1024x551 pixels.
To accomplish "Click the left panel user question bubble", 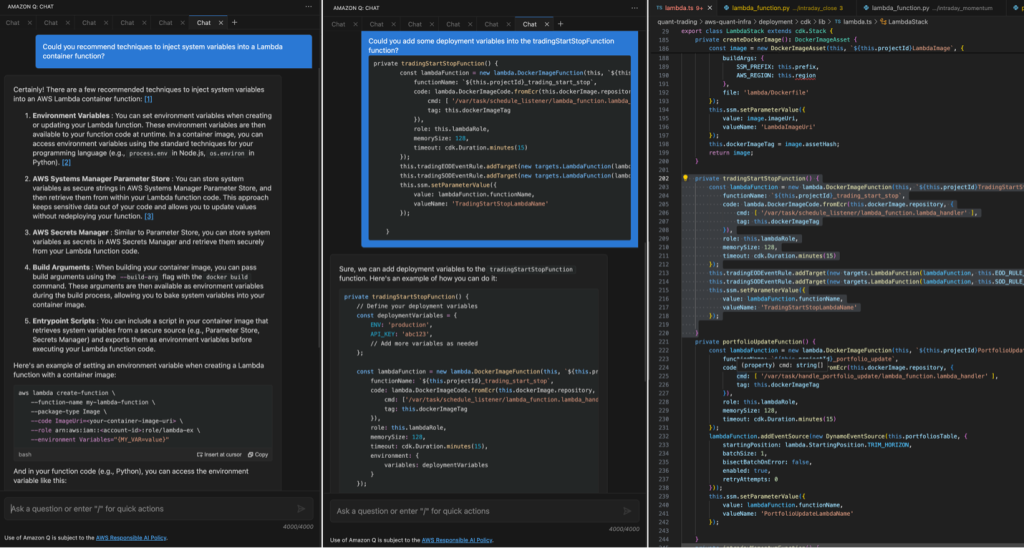I will pyautogui.click(x=174, y=52).
